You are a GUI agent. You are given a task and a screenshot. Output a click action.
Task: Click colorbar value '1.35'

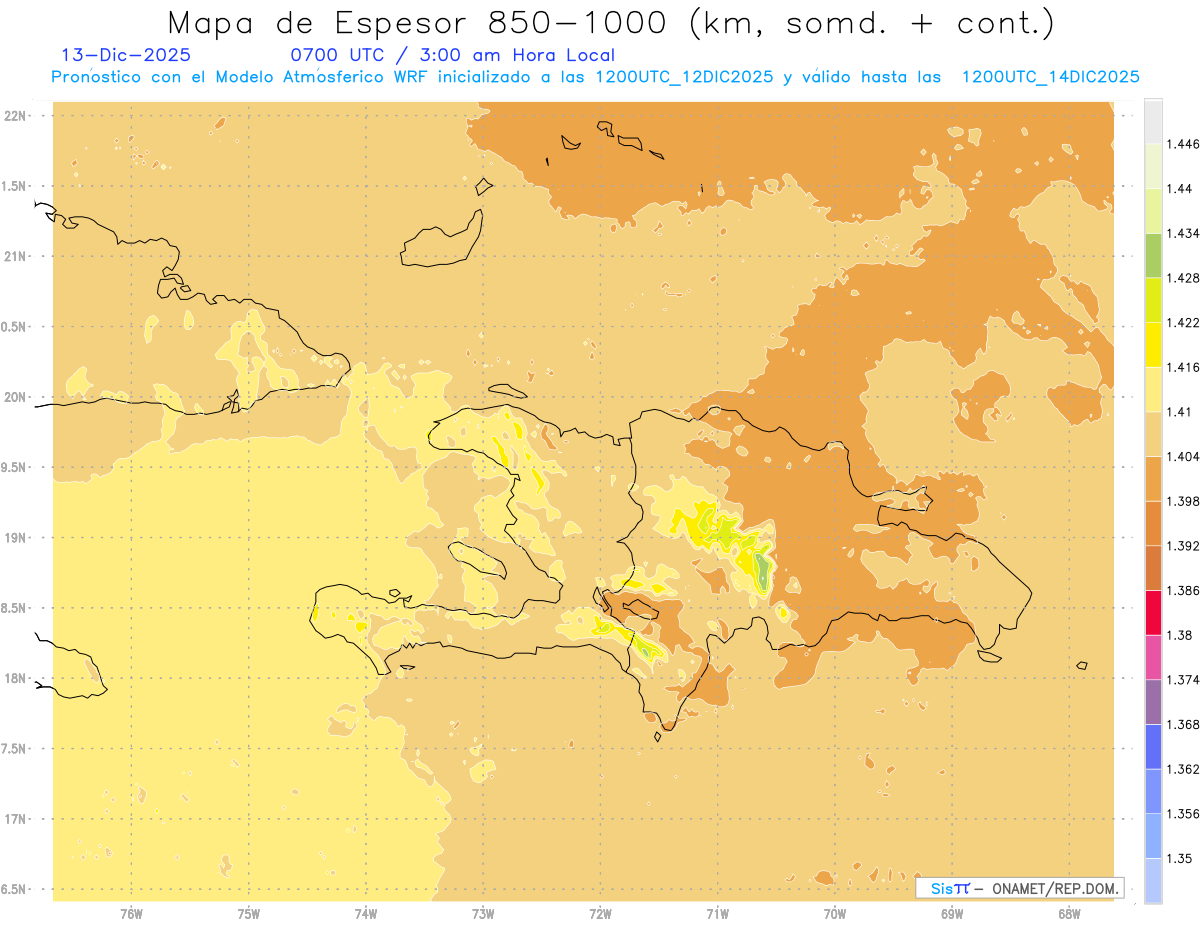coord(1177,859)
